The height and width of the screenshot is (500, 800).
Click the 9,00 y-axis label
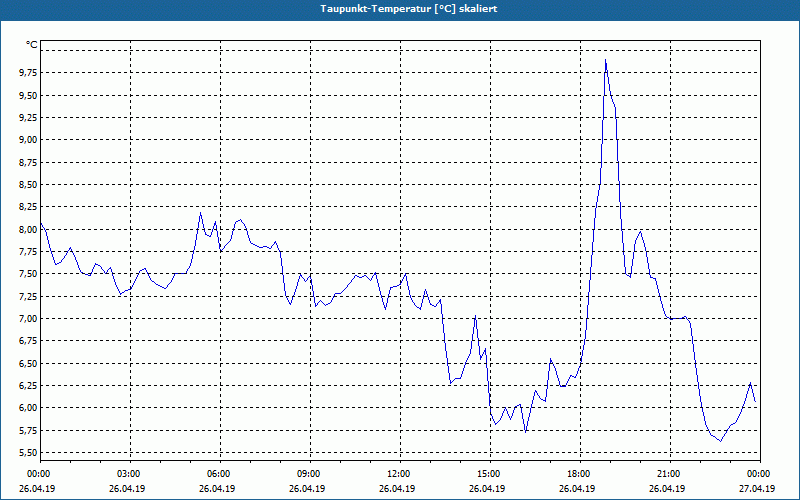click(28, 140)
